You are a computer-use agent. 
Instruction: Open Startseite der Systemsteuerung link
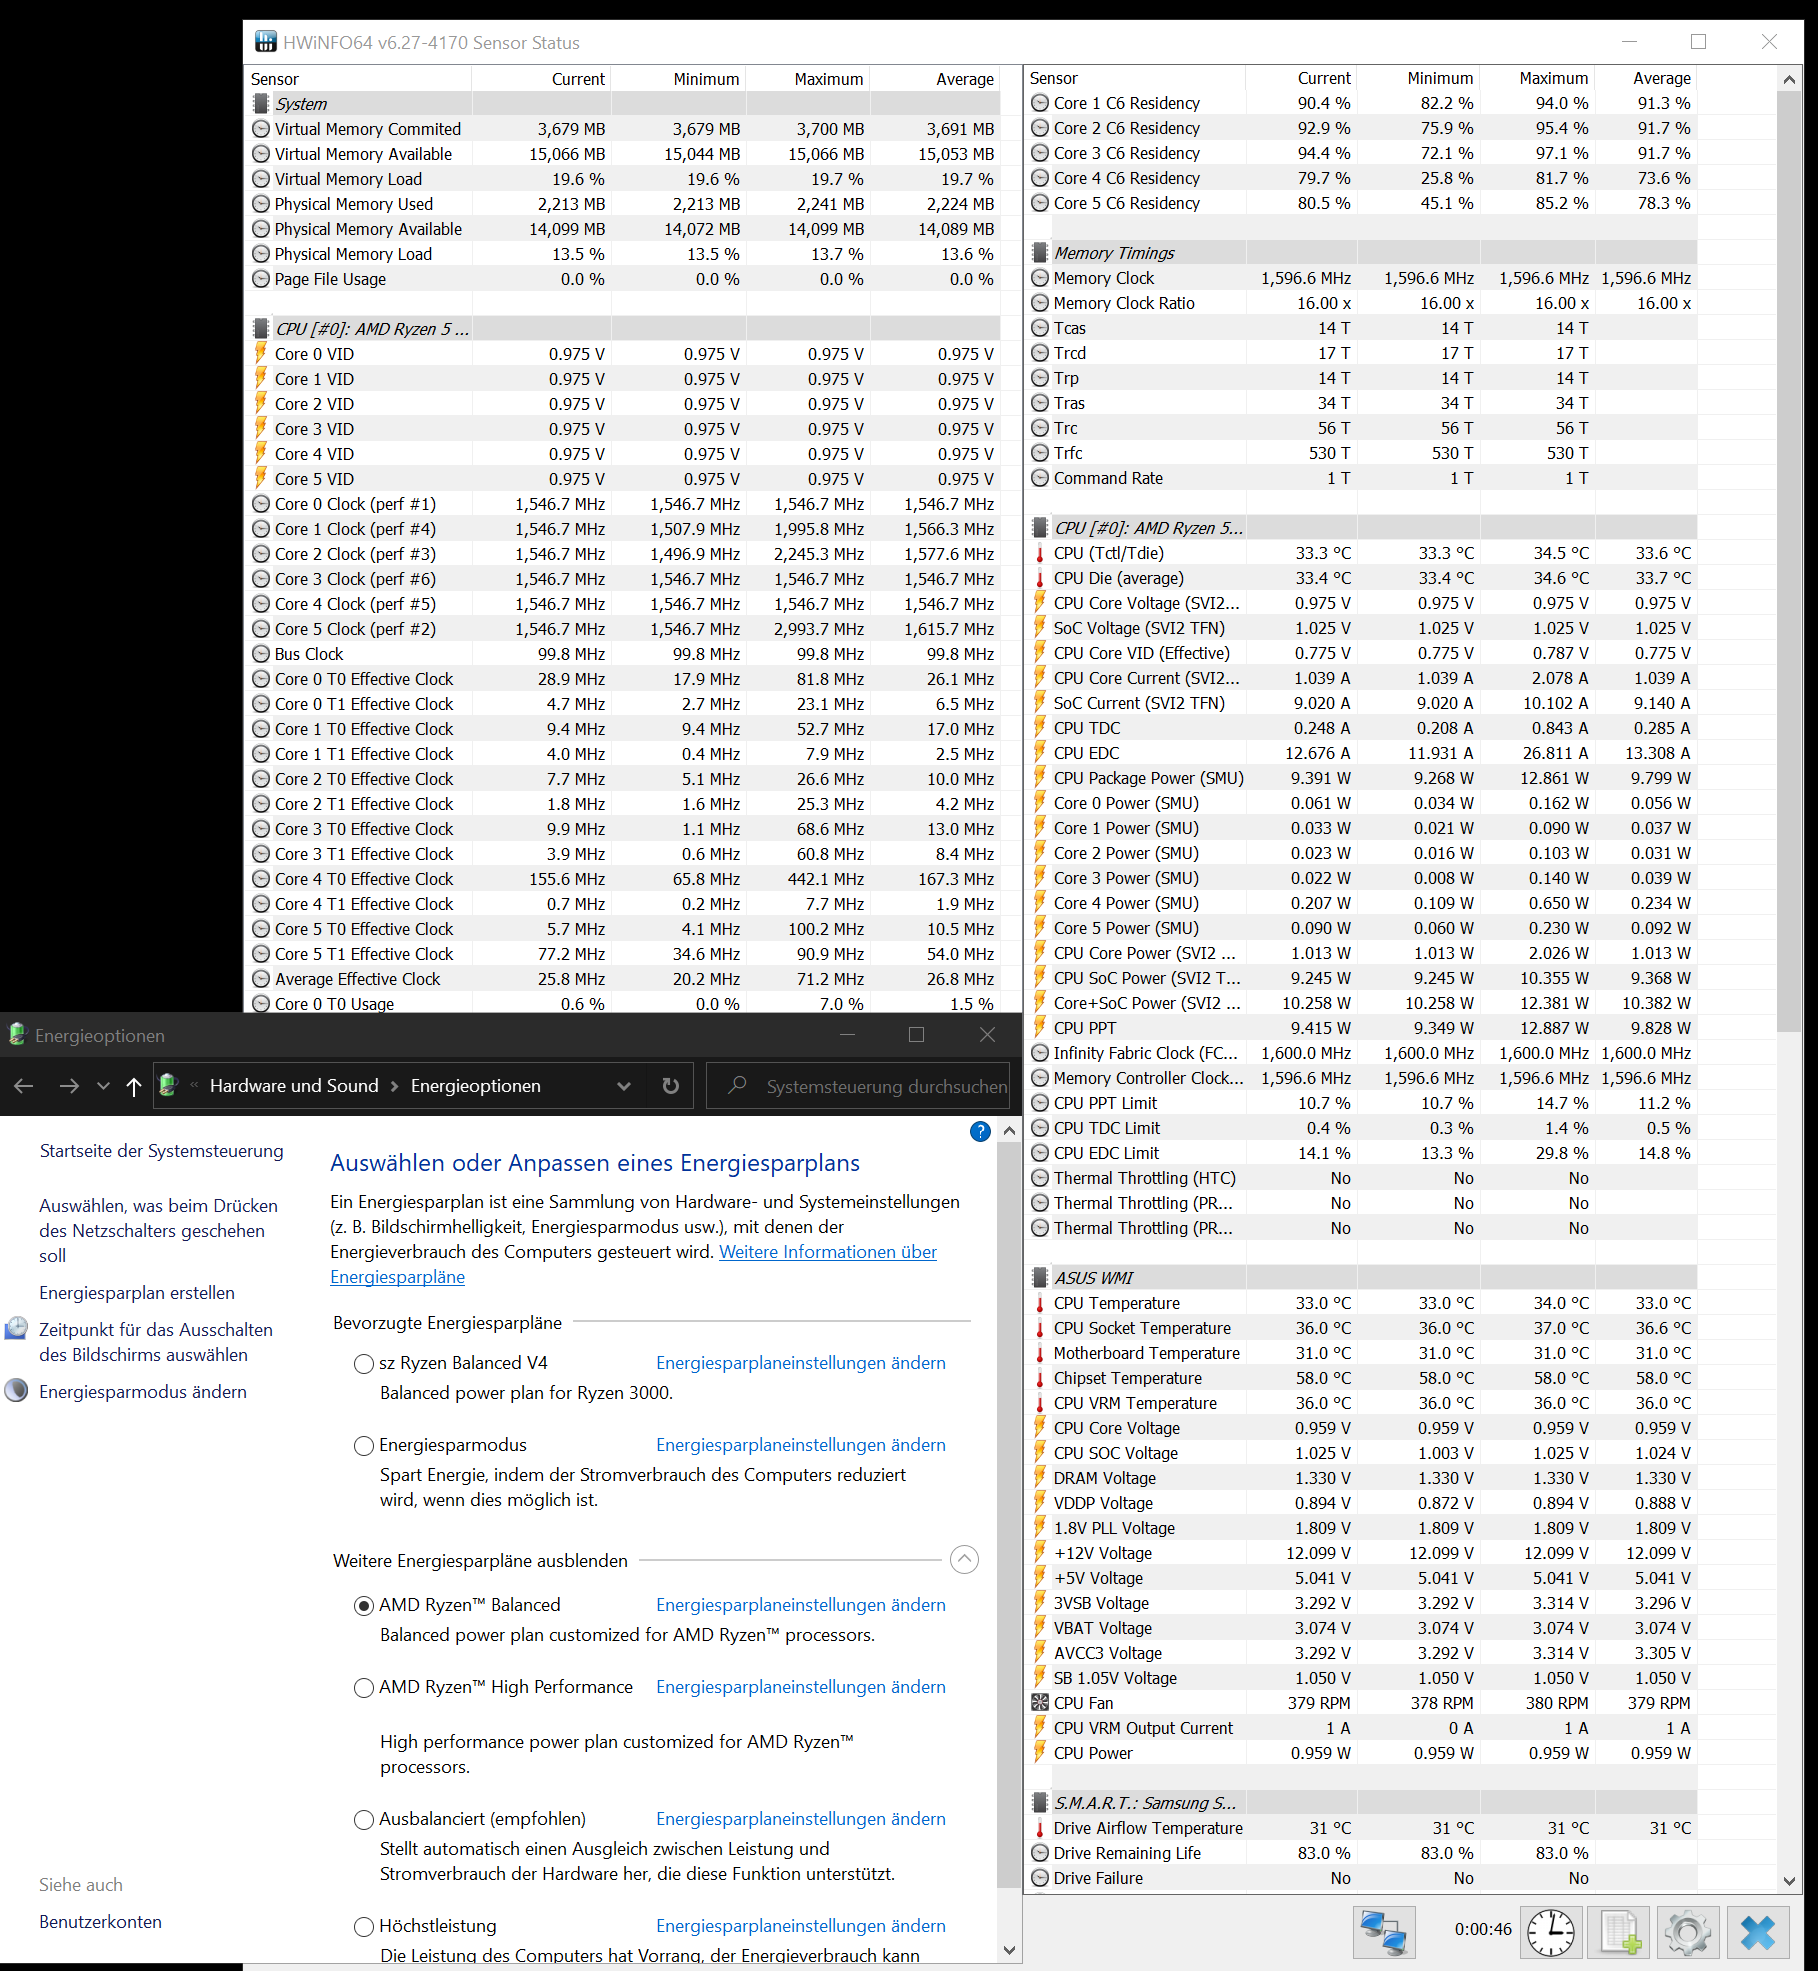point(161,1151)
